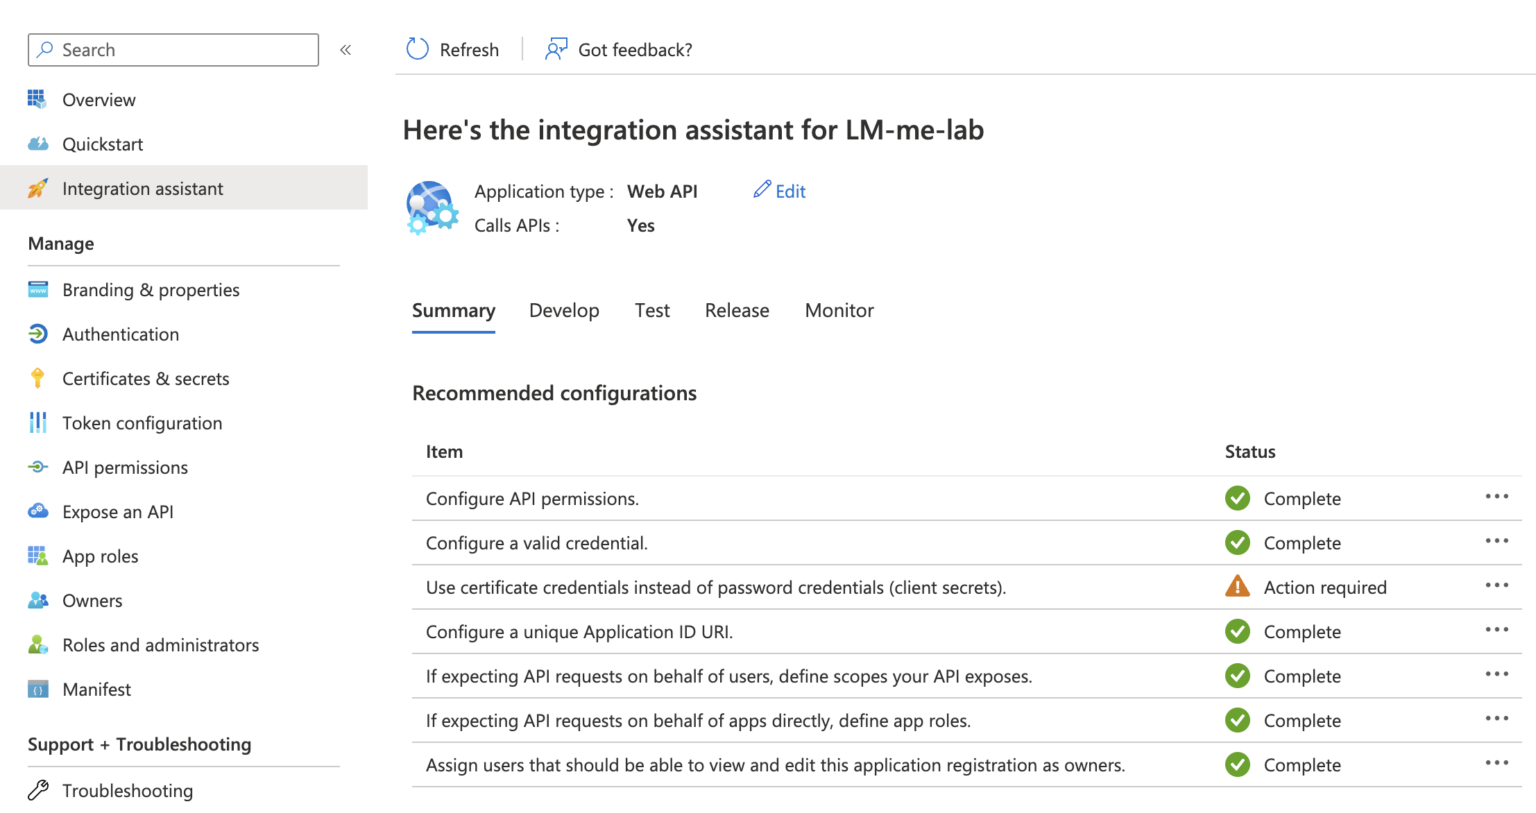The image size is (1536, 813).
Task: Select the API permissions blade
Action: click(x=125, y=467)
